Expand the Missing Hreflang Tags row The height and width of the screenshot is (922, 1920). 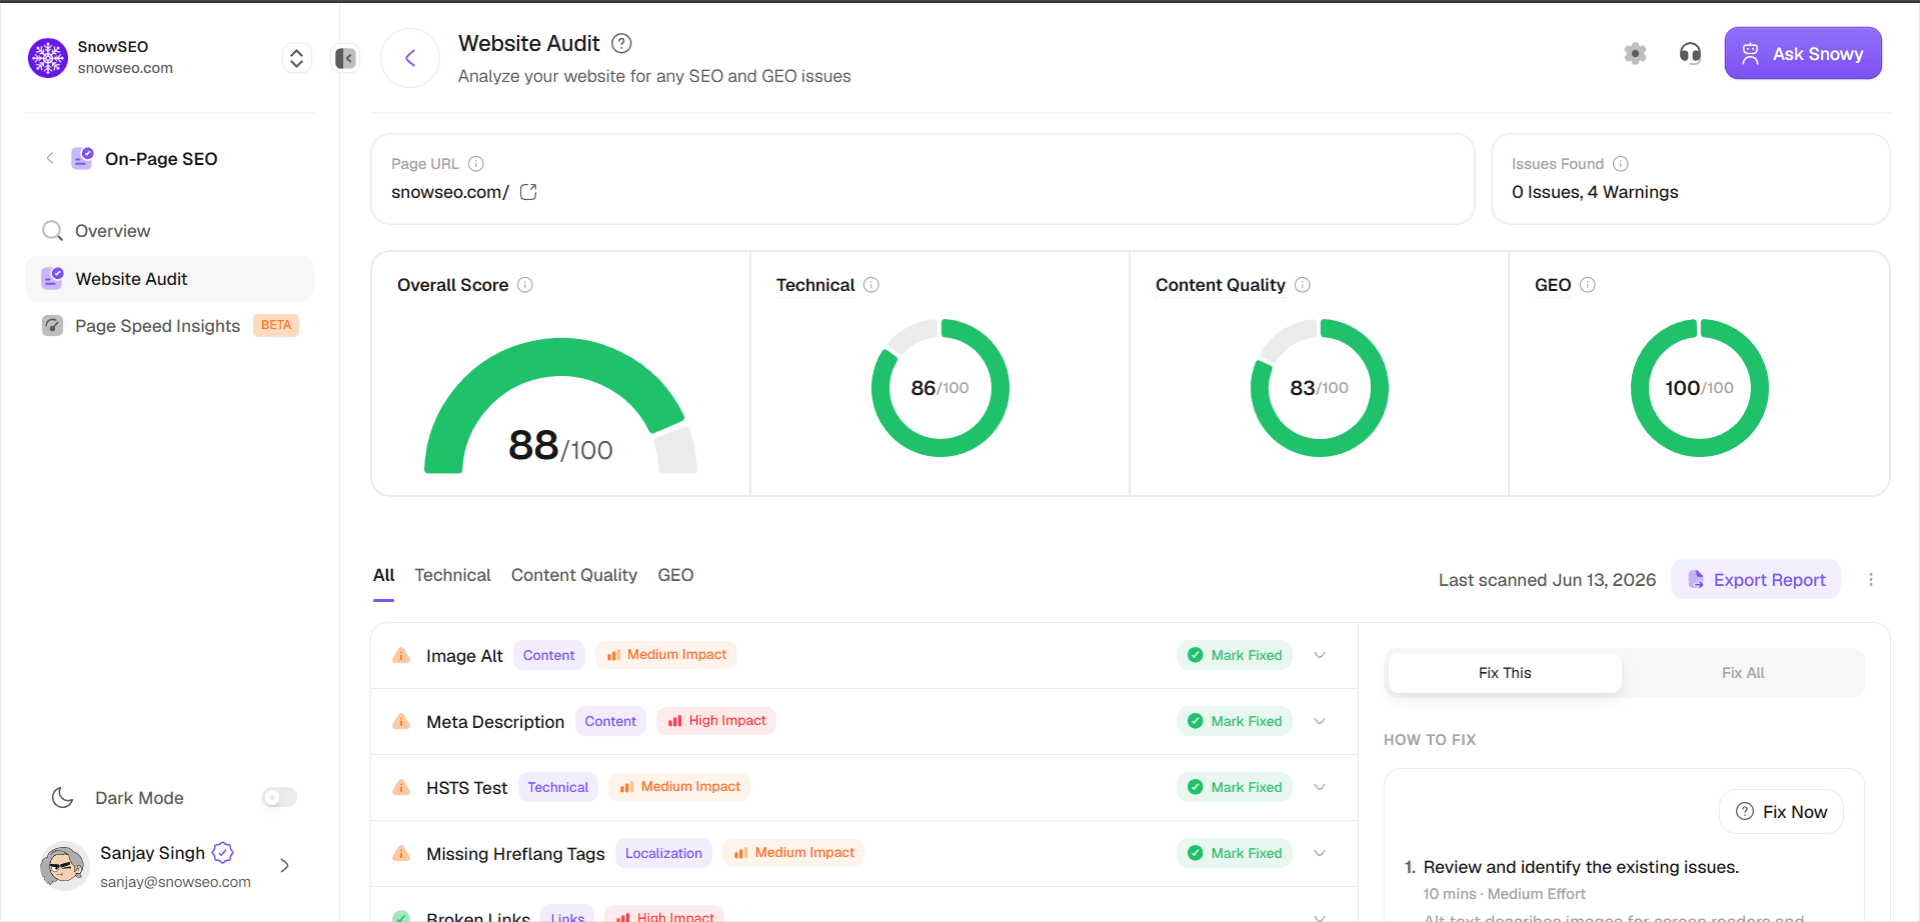1320,854
